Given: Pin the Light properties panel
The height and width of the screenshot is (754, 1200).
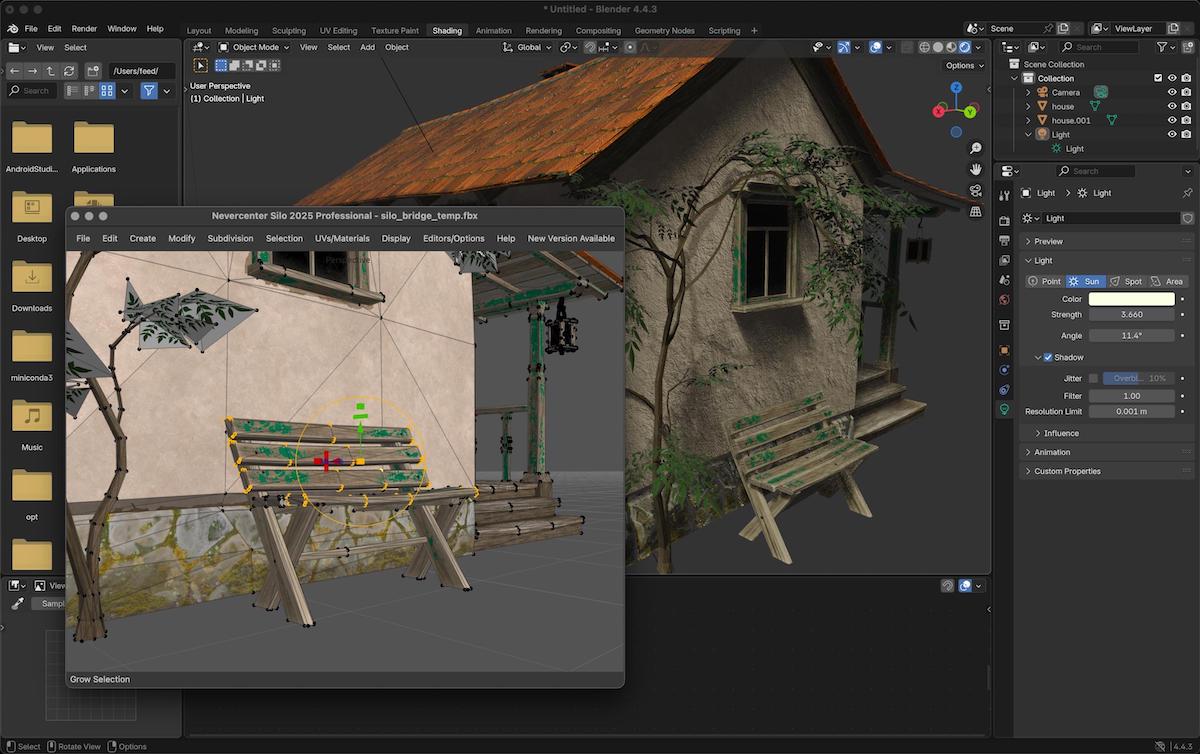Looking at the screenshot, I should [1187, 193].
